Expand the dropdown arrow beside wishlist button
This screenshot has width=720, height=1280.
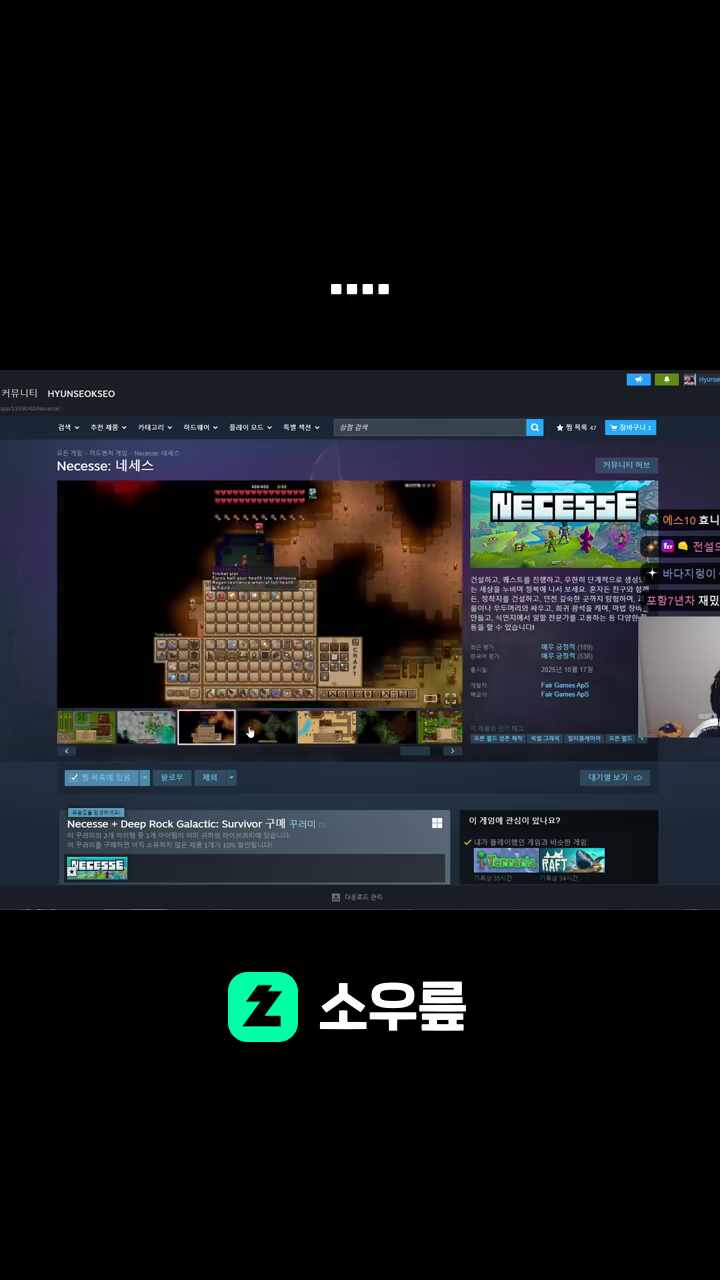point(145,777)
